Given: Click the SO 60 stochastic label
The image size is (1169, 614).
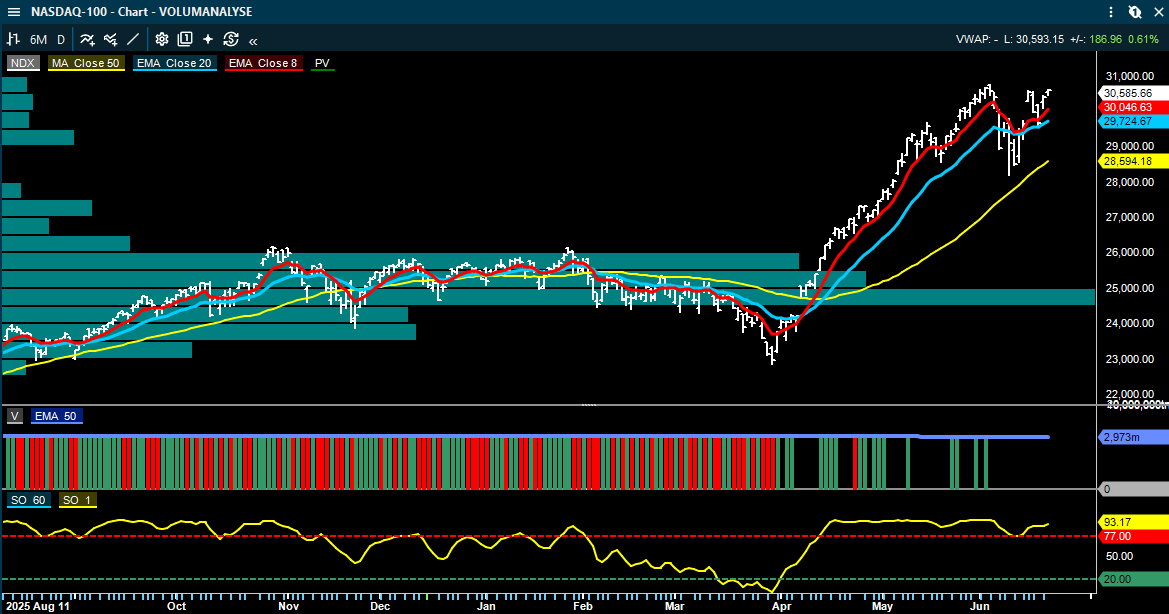Looking at the screenshot, I should [28, 500].
